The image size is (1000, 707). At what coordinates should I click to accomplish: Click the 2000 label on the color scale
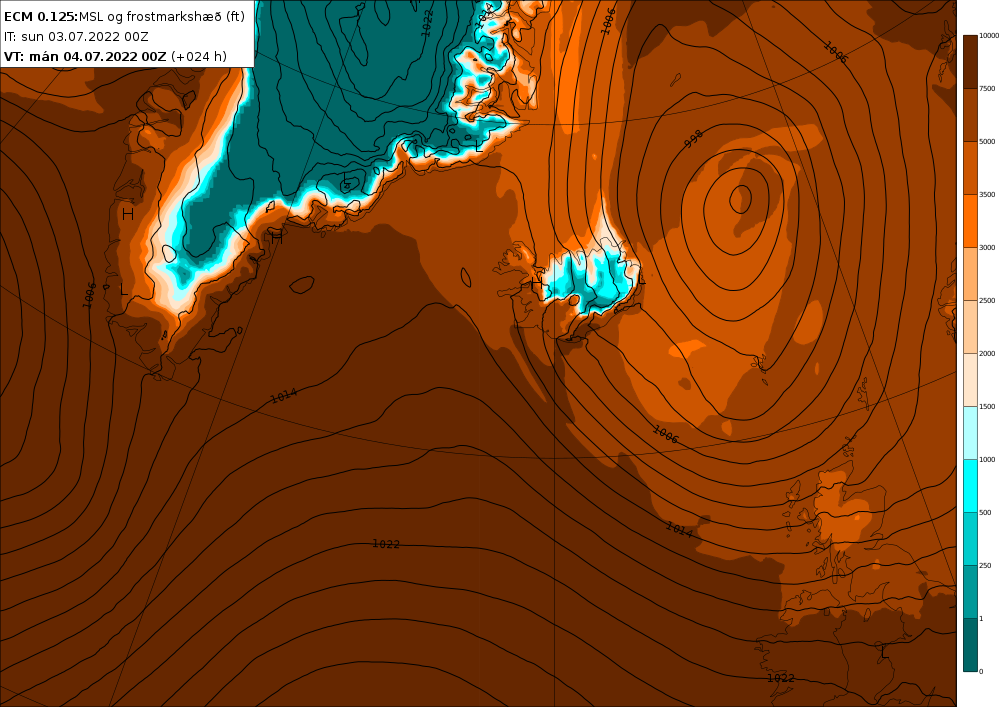(987, 353)
